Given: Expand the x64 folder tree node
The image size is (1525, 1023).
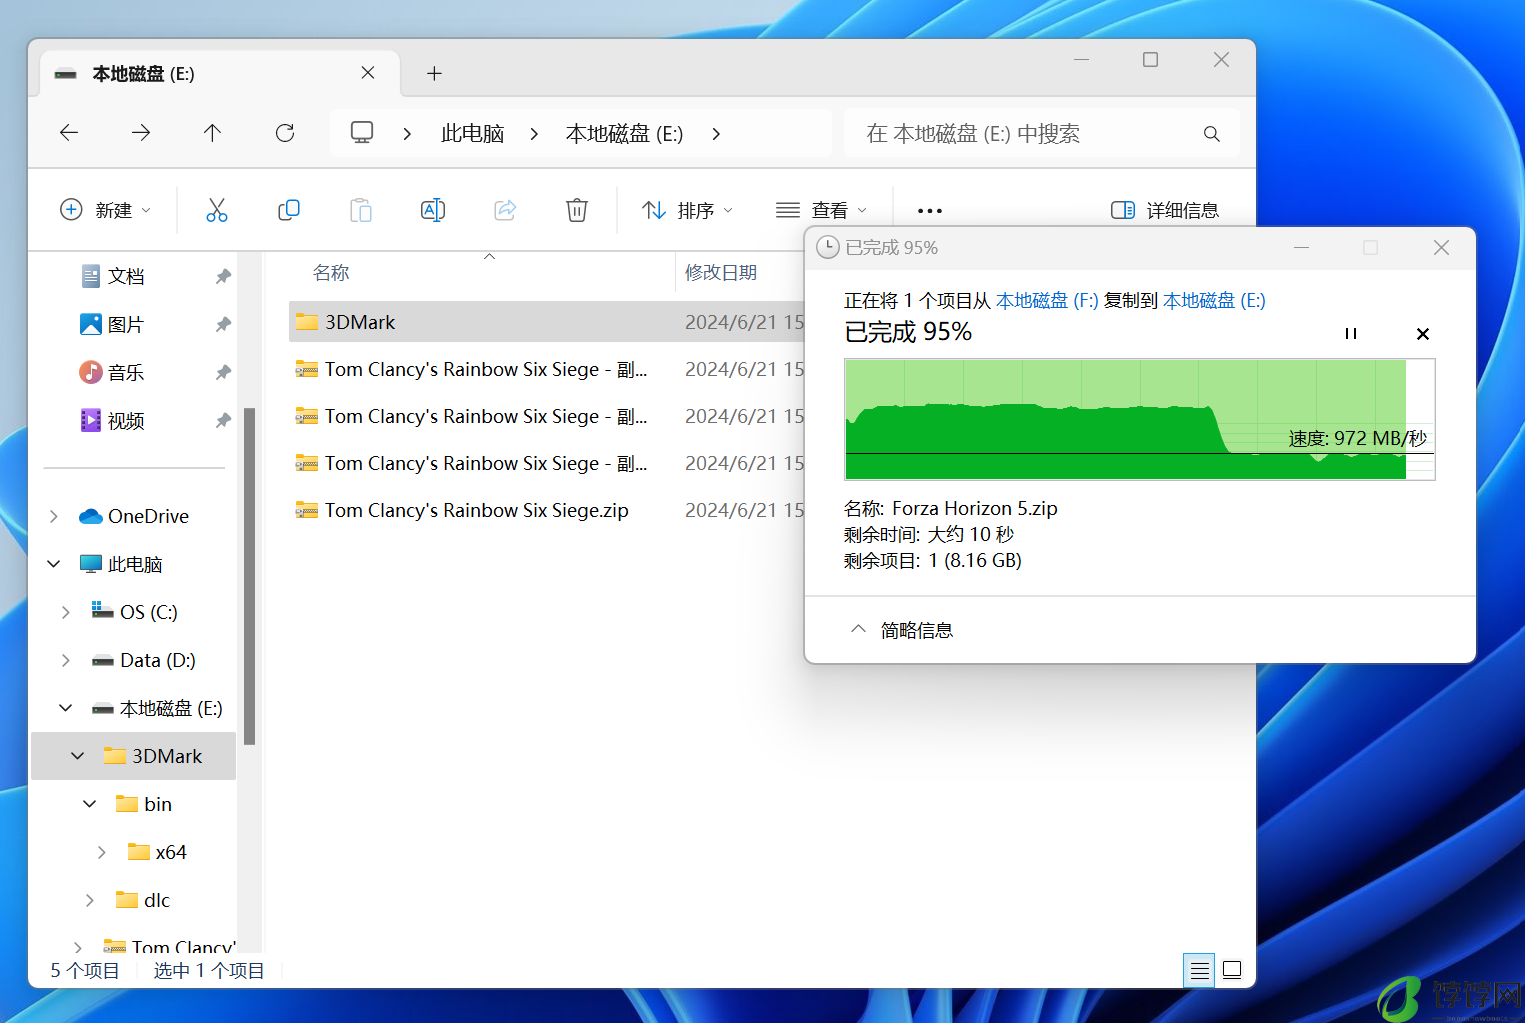Looking at the screenshot, I should coord(102,852).
